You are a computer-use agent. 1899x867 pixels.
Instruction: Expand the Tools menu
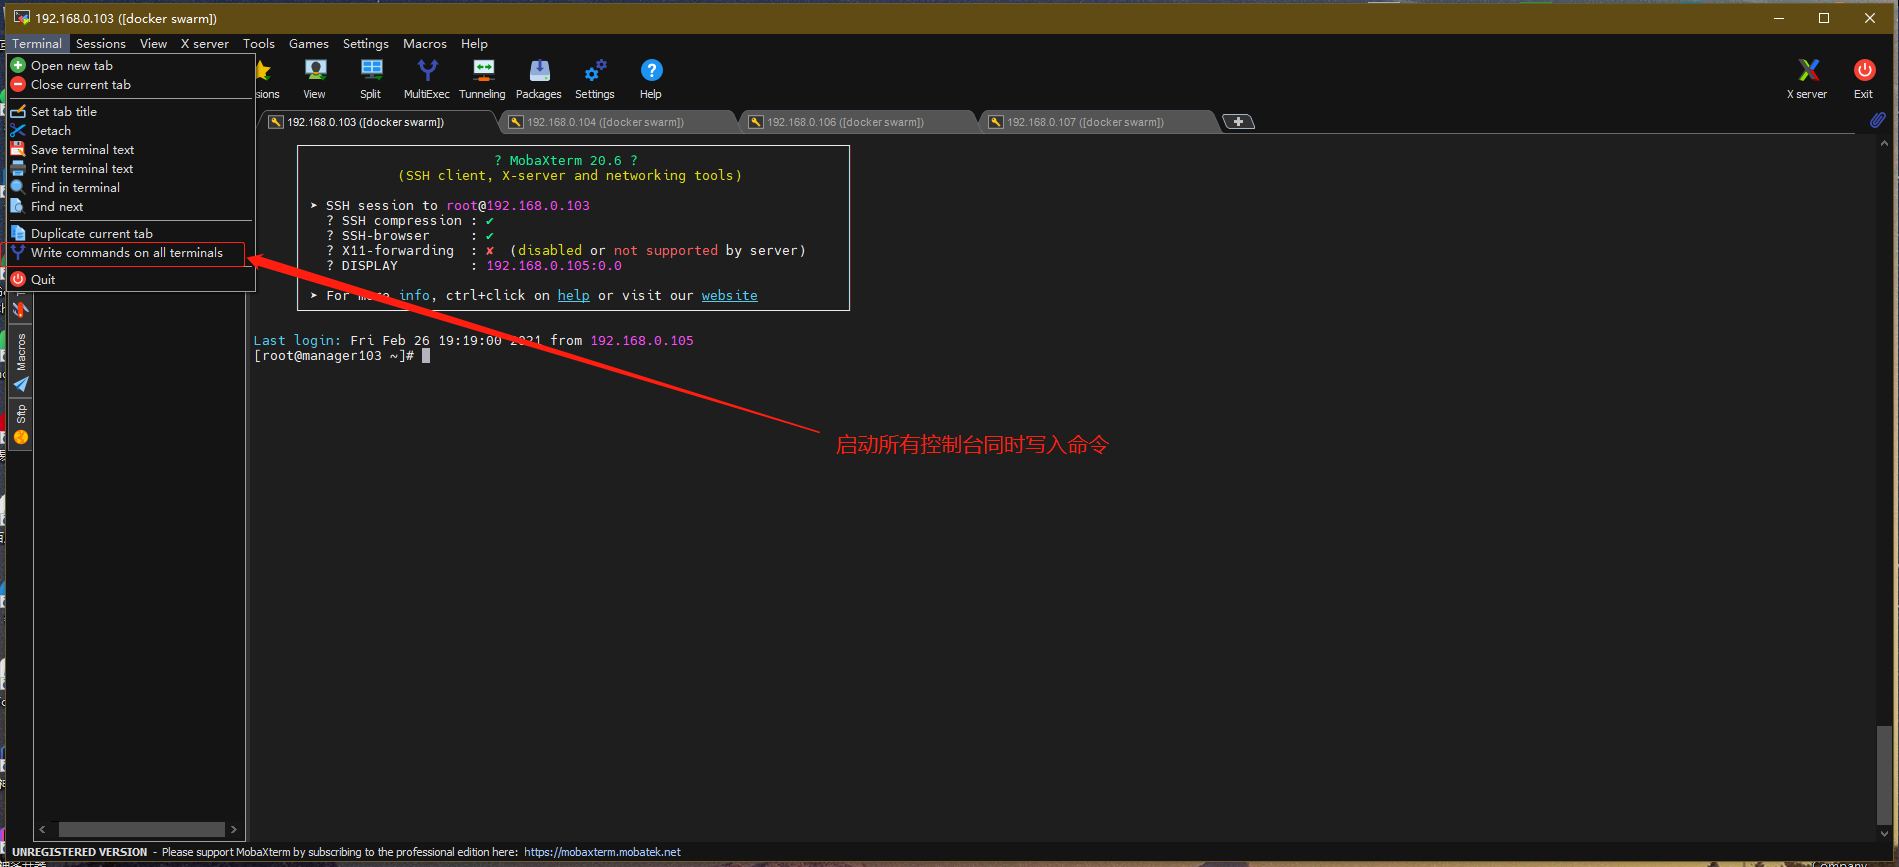(258, 44)
